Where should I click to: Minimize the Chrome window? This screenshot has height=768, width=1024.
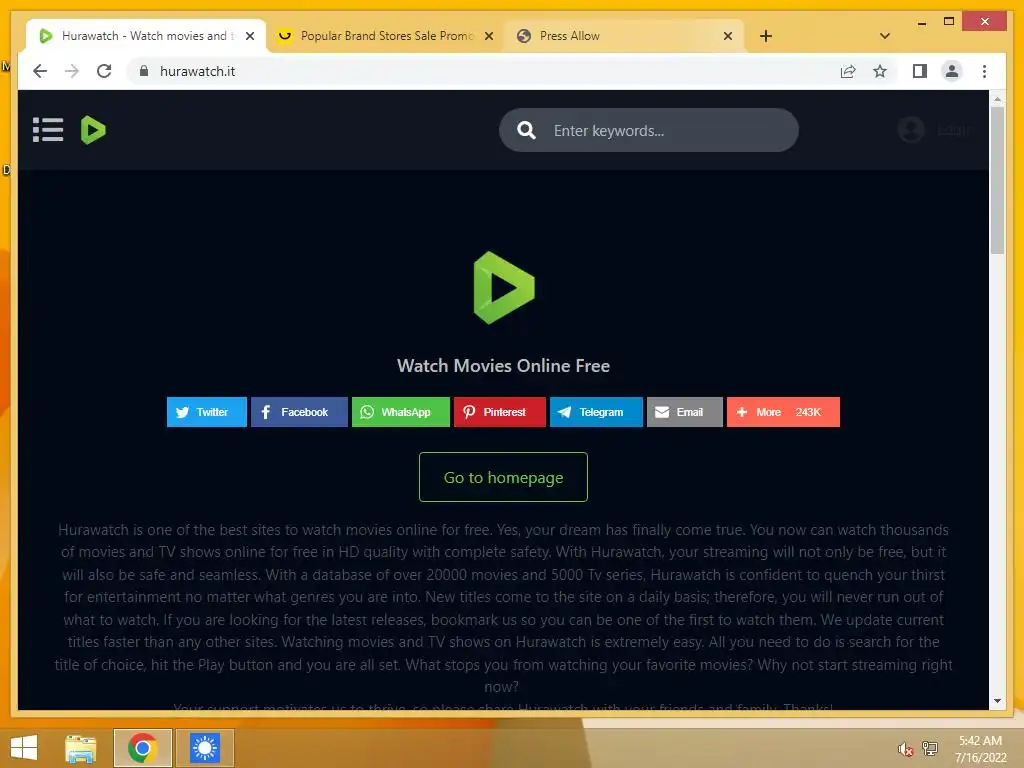(921, 22)
